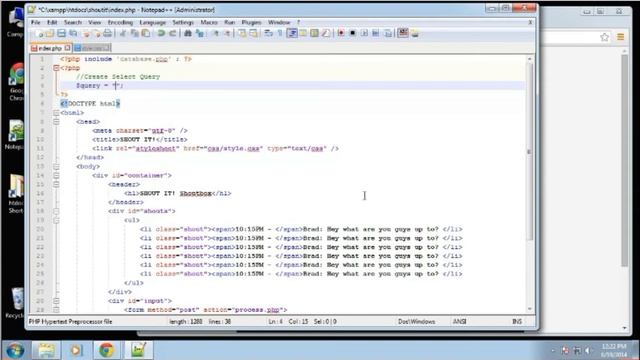Open the Search menu

[x=73, y=22]
